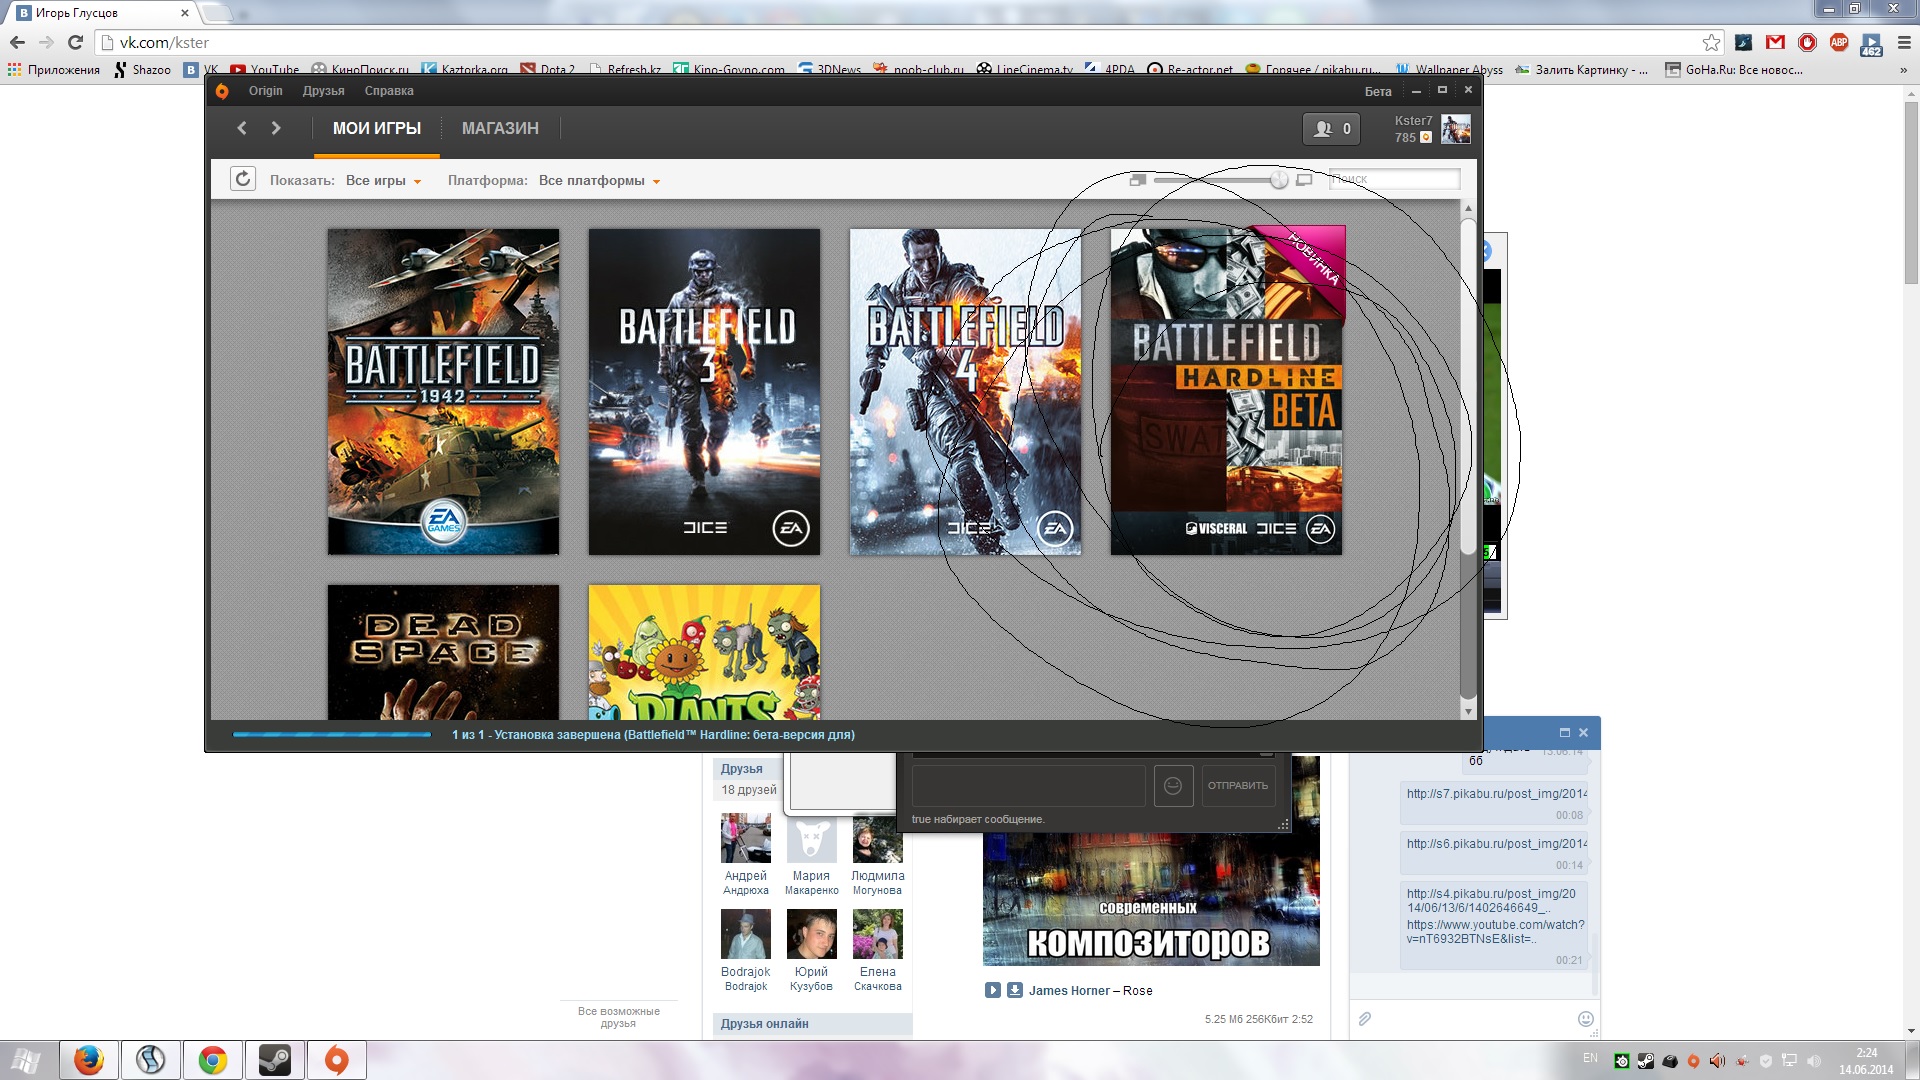
Task: Open the youtube.com watch link in the chat
Action: (1495, 932)
